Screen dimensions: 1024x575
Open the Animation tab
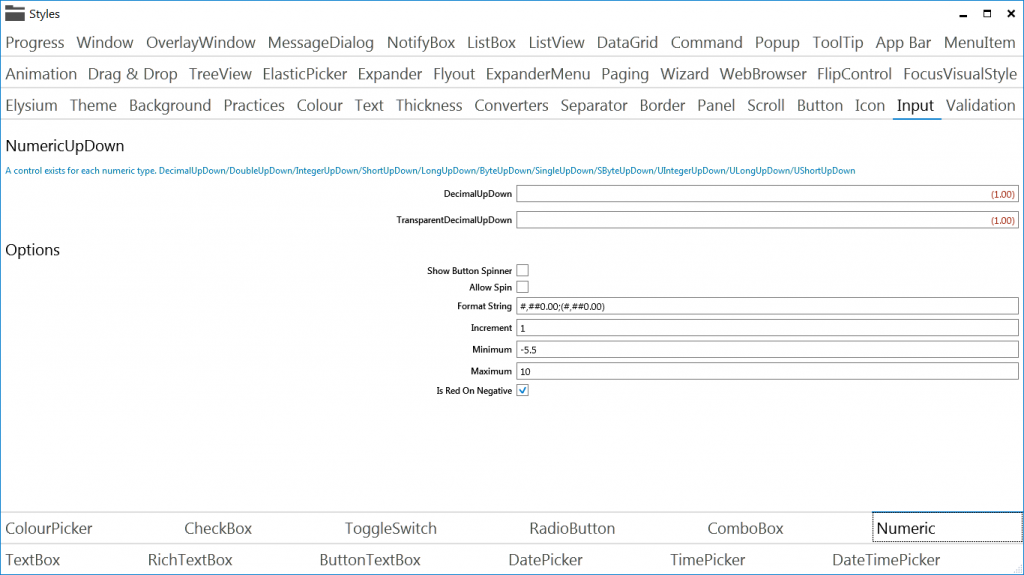pos(41,74)
